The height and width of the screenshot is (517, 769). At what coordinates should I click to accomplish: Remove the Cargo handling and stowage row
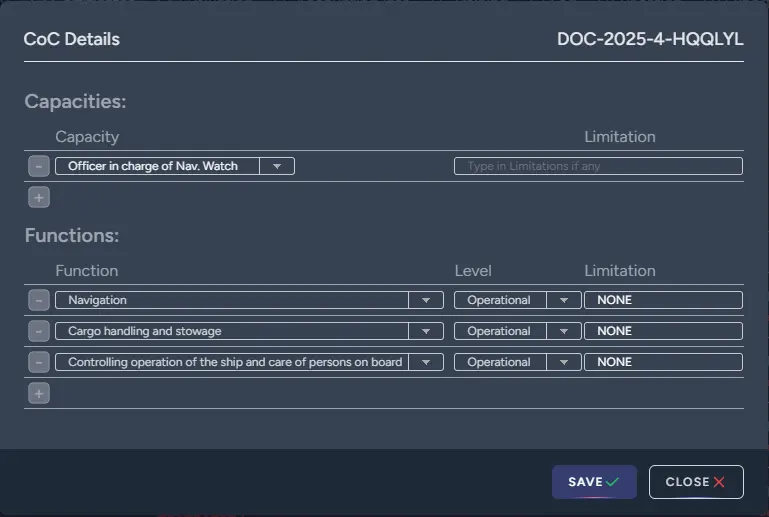38,331
